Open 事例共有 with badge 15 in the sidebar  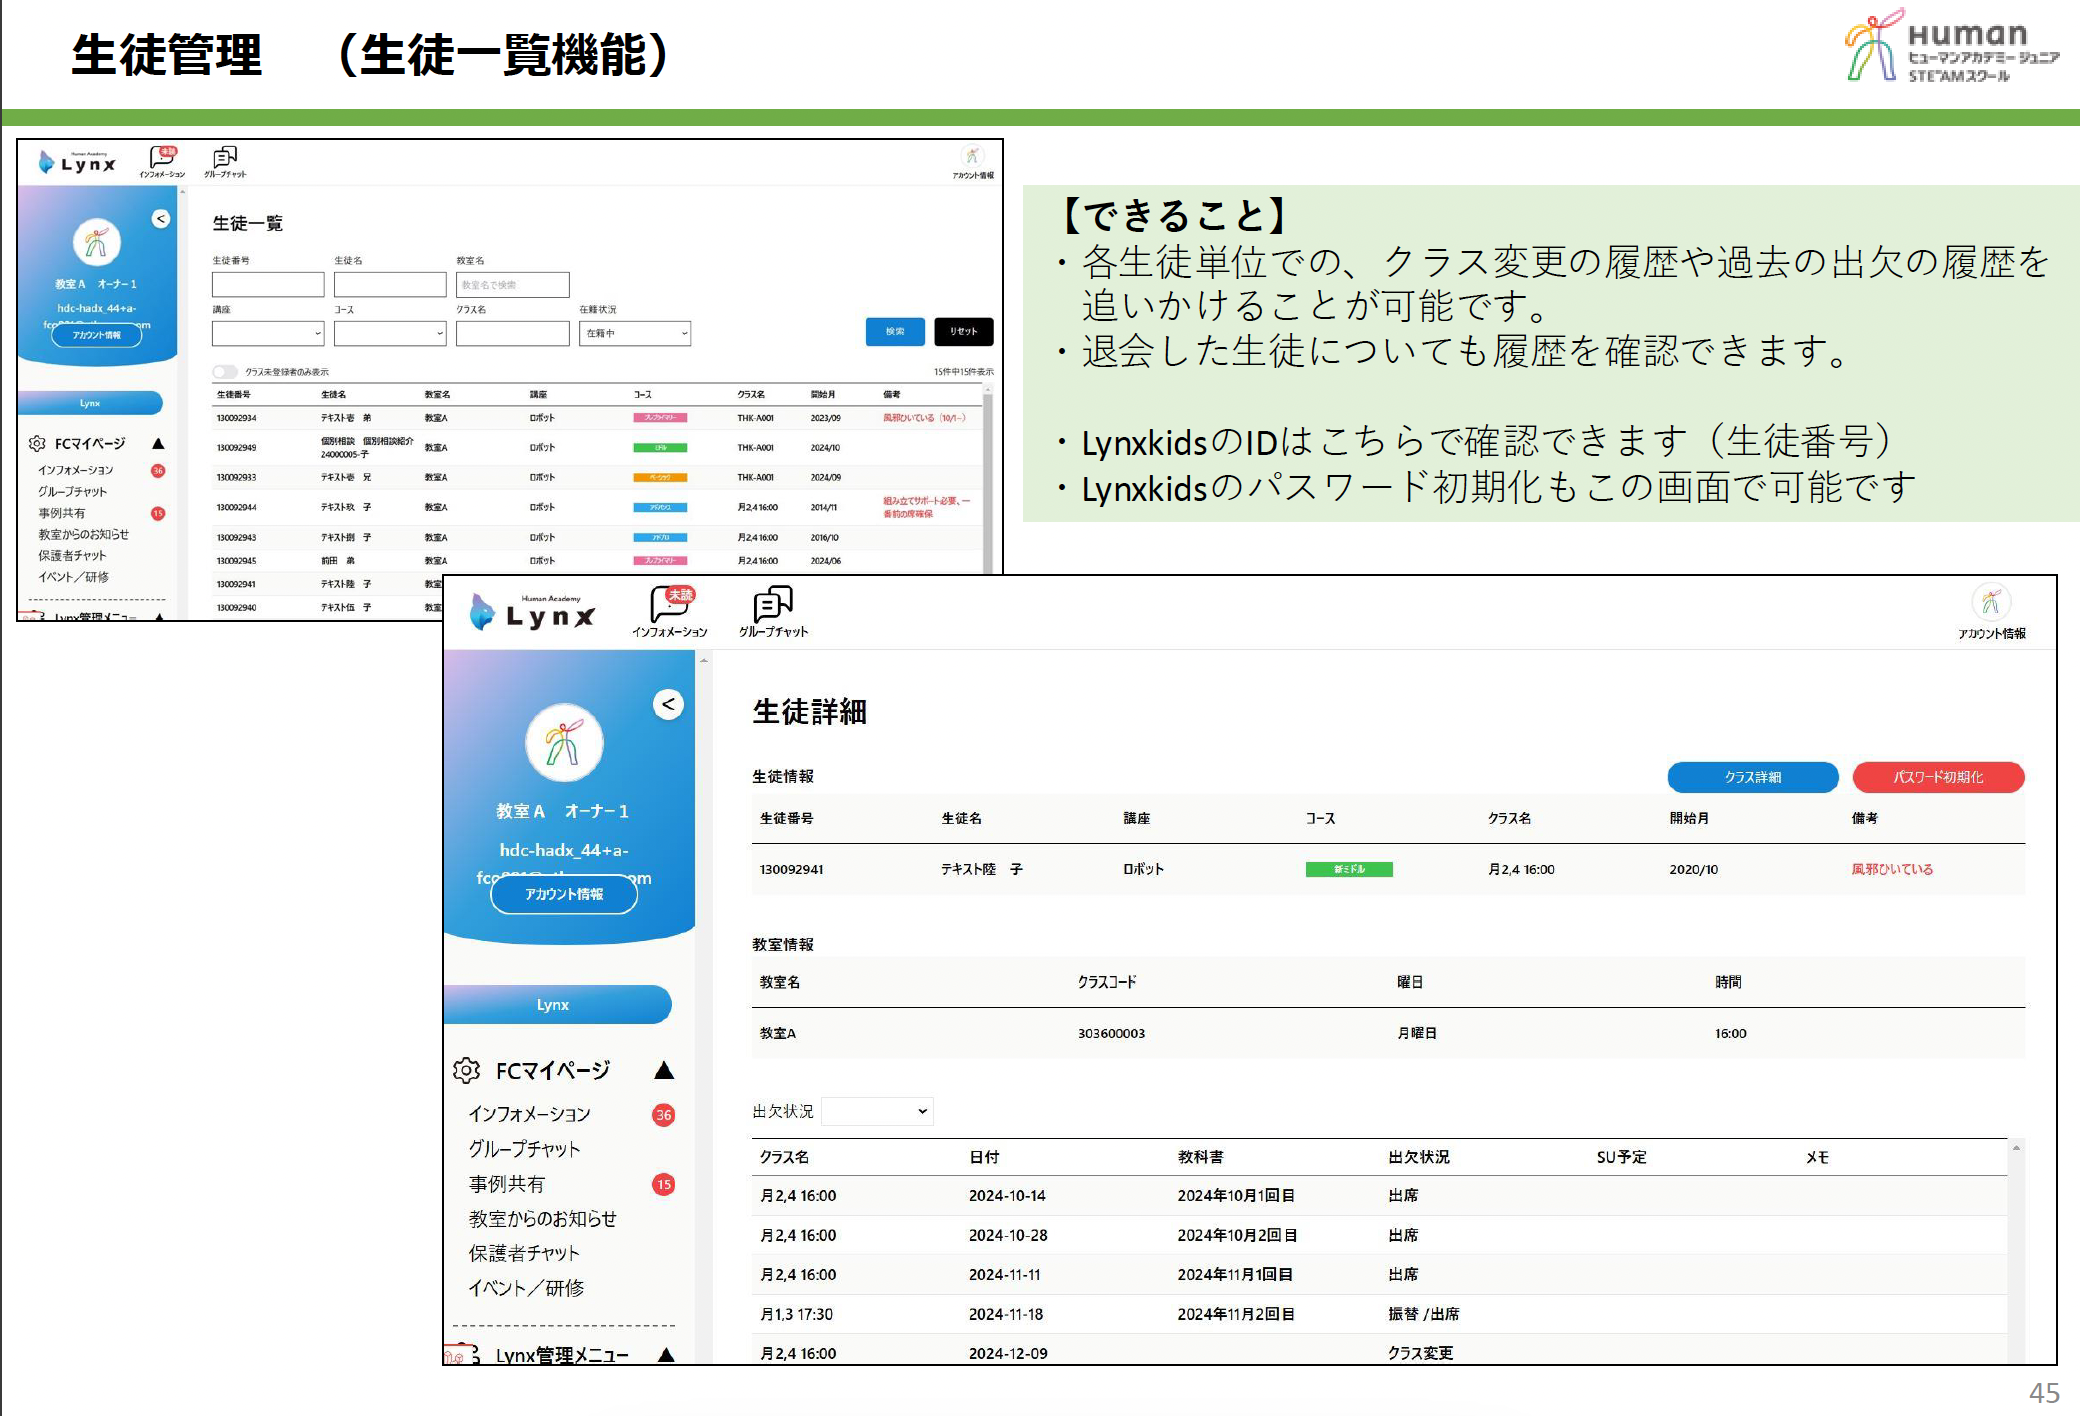tap(507, 1184)
